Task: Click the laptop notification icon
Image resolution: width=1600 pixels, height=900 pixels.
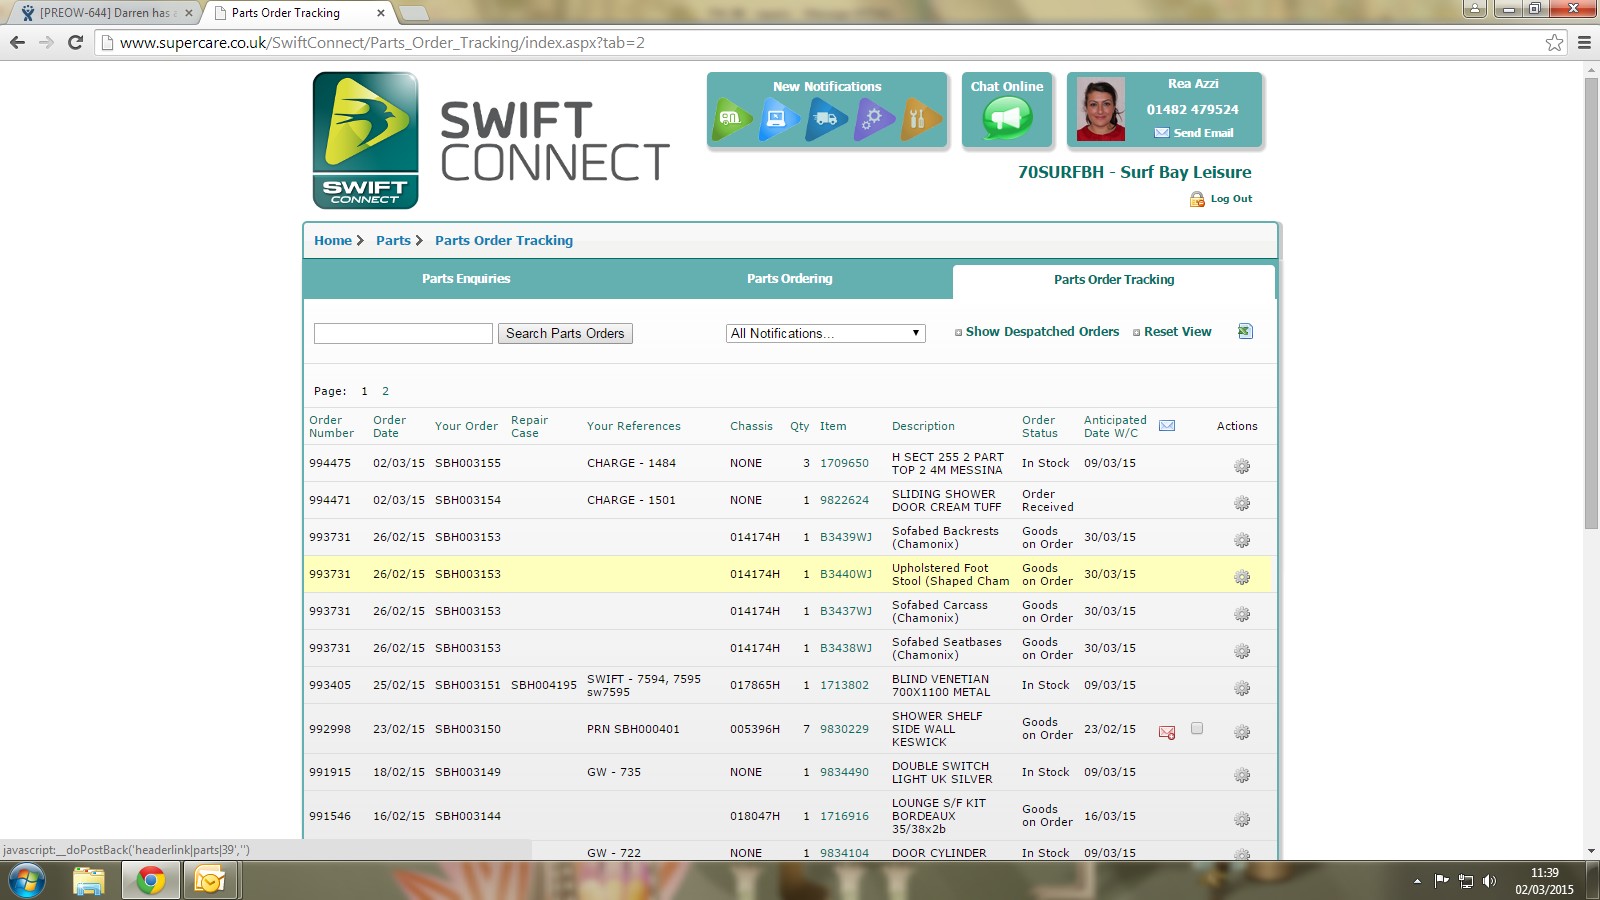Action: pyautogui.click(x=778, y=119)
